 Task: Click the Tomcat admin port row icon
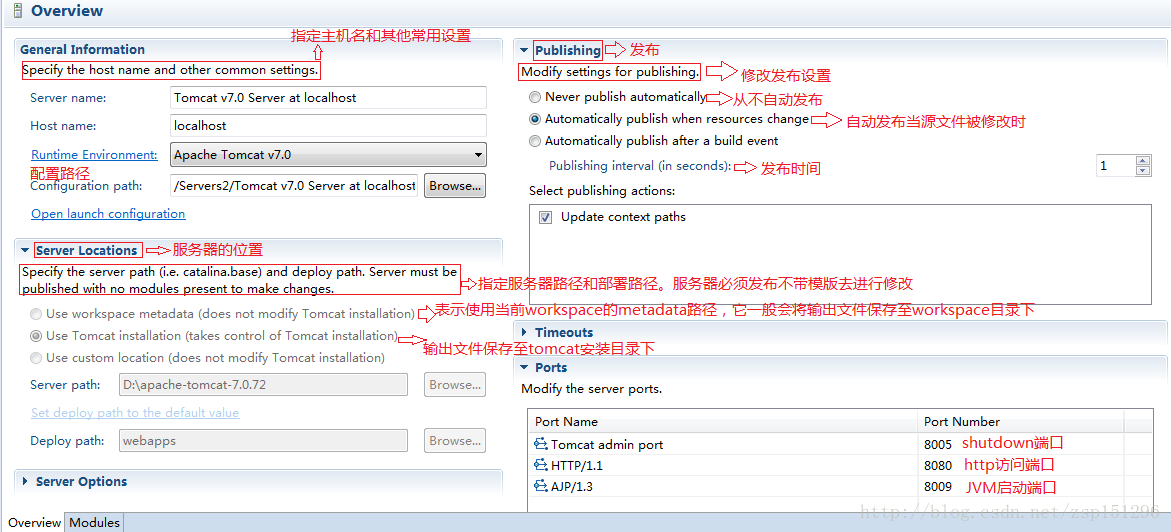[x=541, y=445]
